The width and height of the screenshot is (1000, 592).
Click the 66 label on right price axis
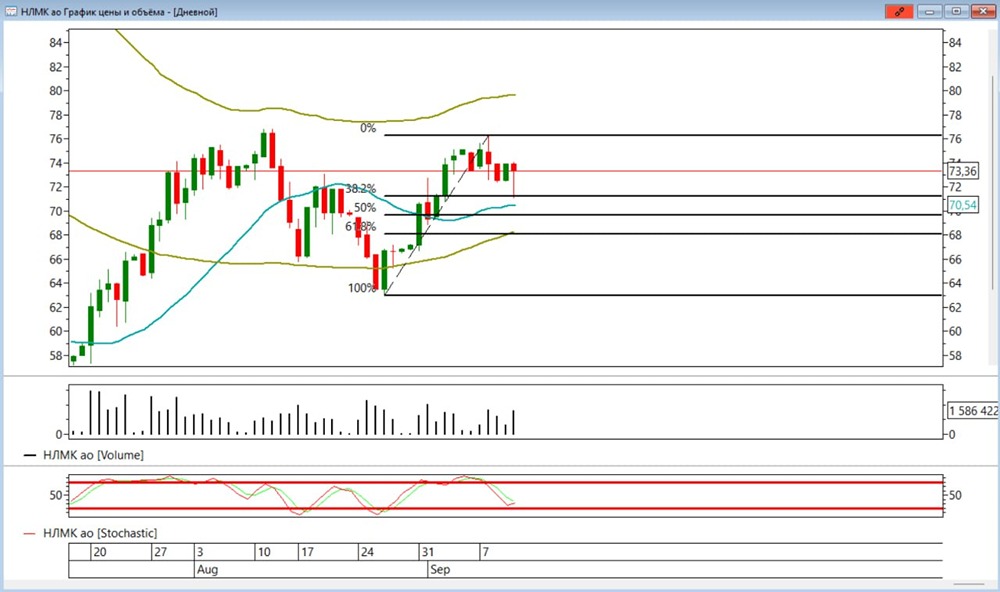coord(955,259)
